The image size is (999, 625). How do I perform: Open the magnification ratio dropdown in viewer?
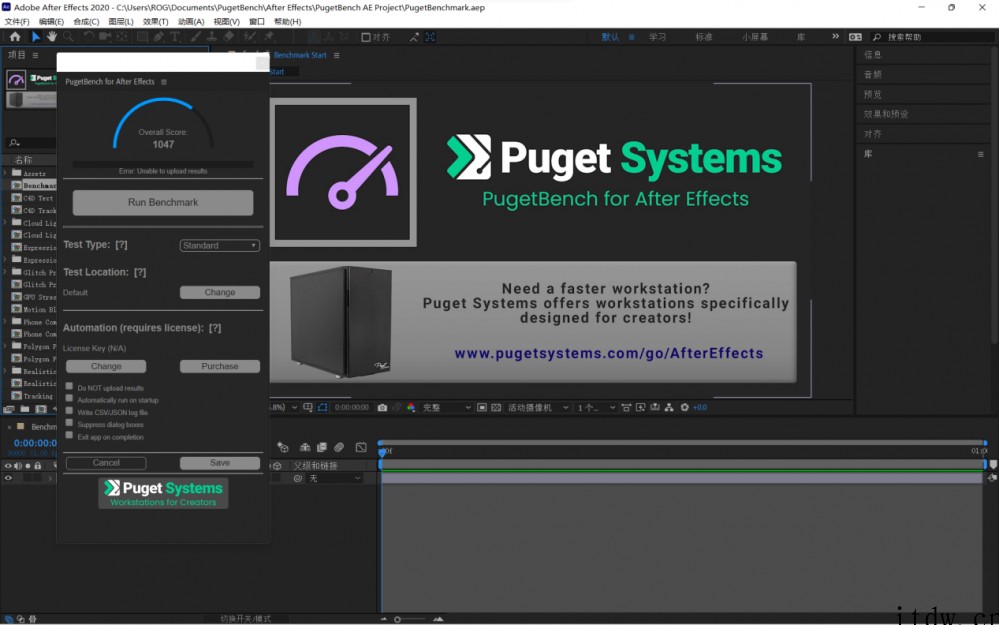tap(284, 408)
